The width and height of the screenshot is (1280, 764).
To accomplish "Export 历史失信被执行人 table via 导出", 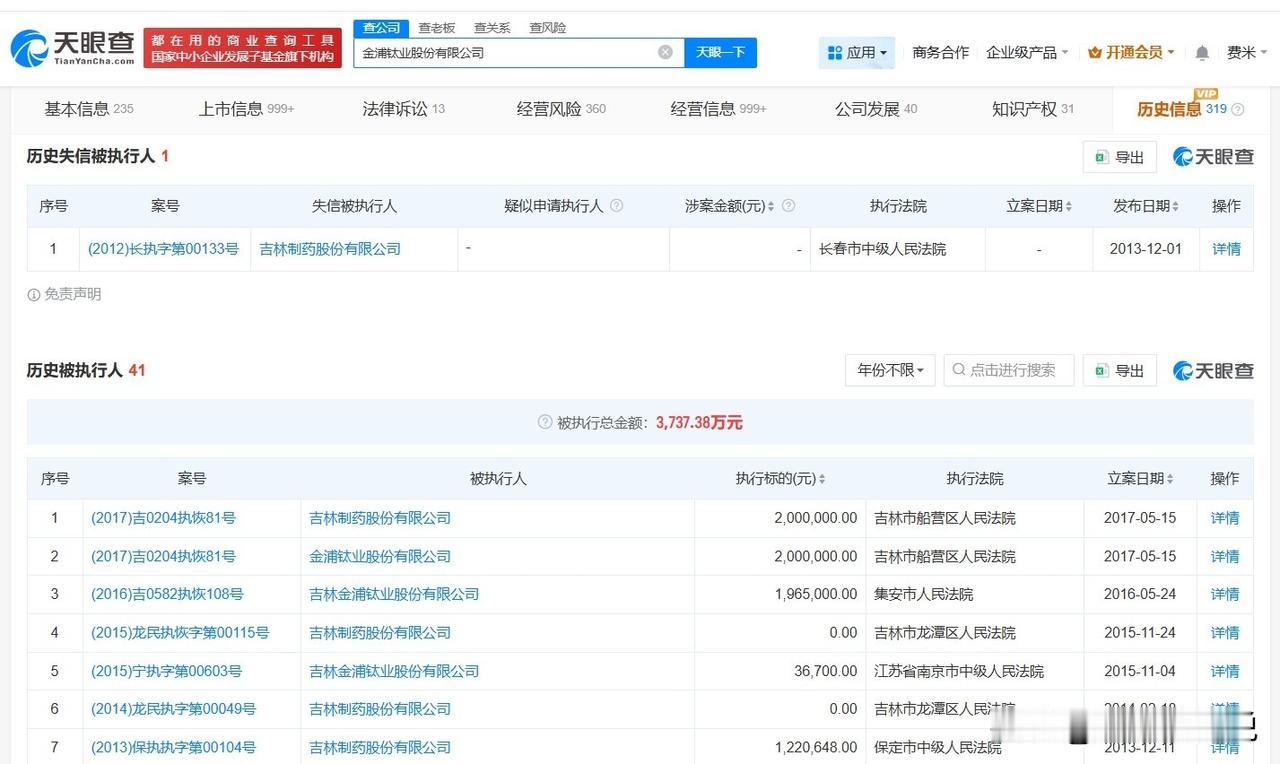I will (x=1119, y=157).
